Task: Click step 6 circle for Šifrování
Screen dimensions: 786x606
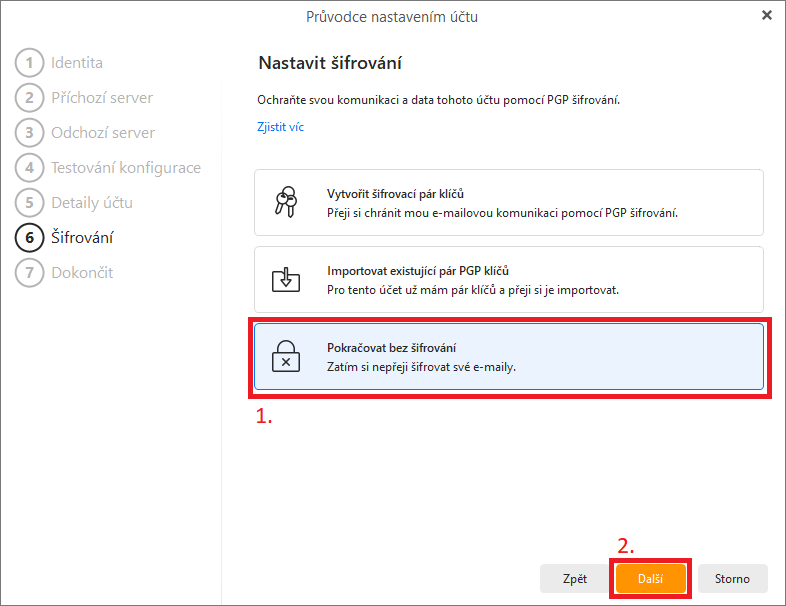Action: [30, 238]
